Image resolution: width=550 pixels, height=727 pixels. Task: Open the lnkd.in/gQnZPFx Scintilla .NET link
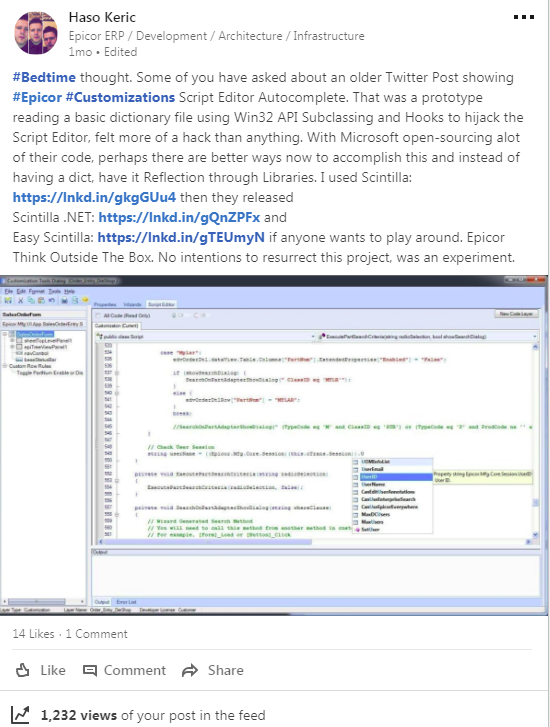pos(179,217)
